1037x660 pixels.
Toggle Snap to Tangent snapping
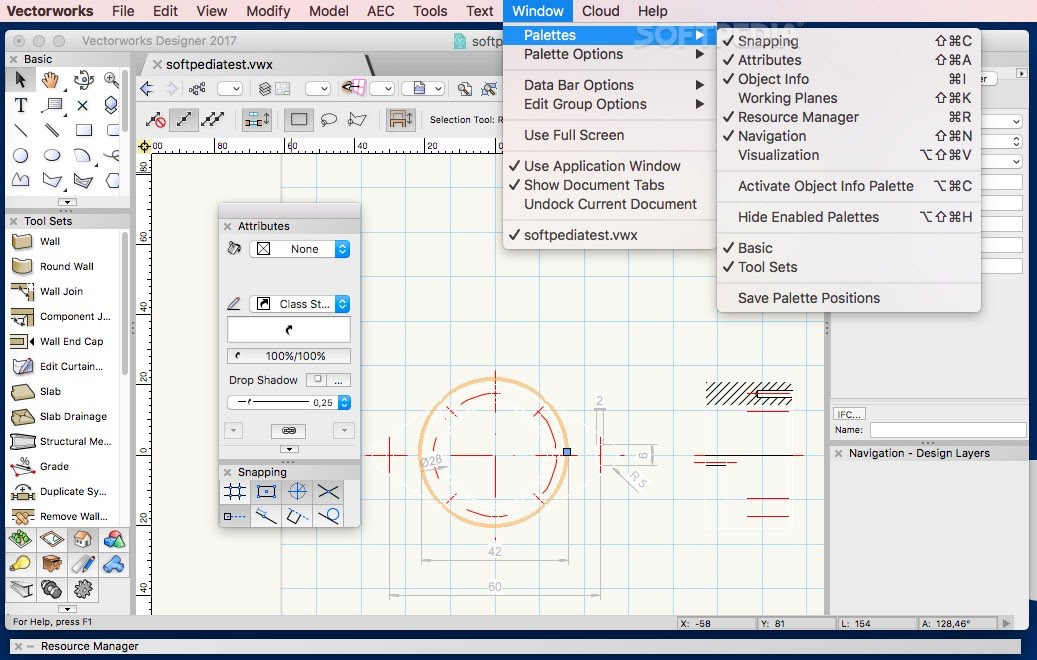(329, 516)
